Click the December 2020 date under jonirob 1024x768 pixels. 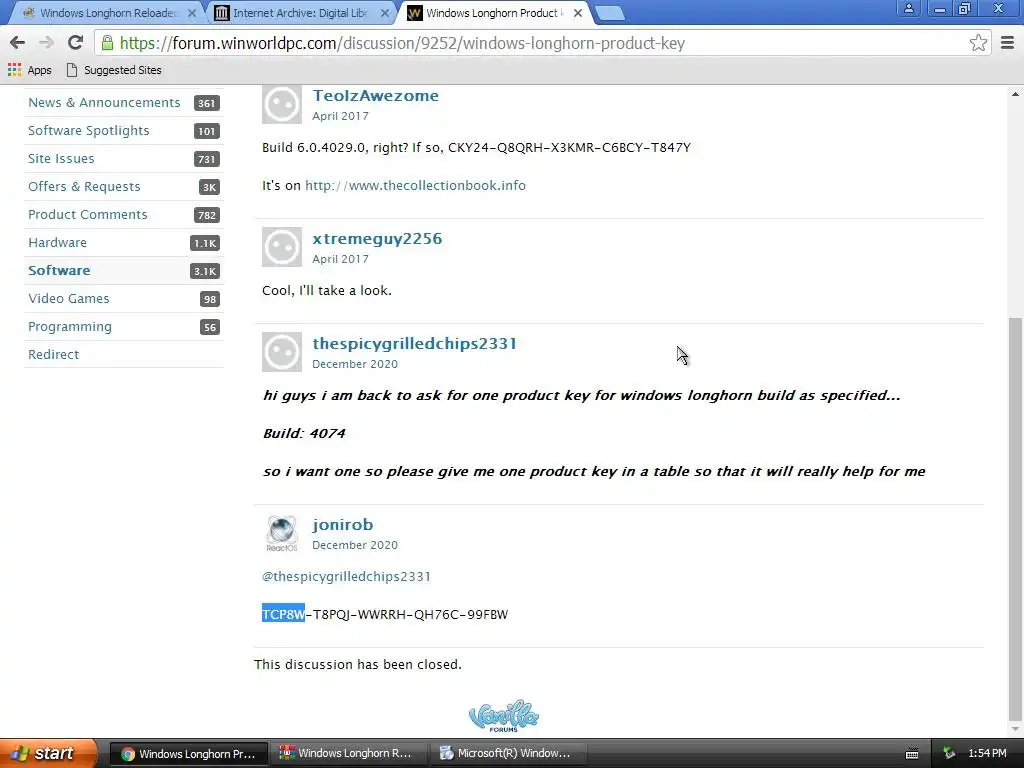355,545
